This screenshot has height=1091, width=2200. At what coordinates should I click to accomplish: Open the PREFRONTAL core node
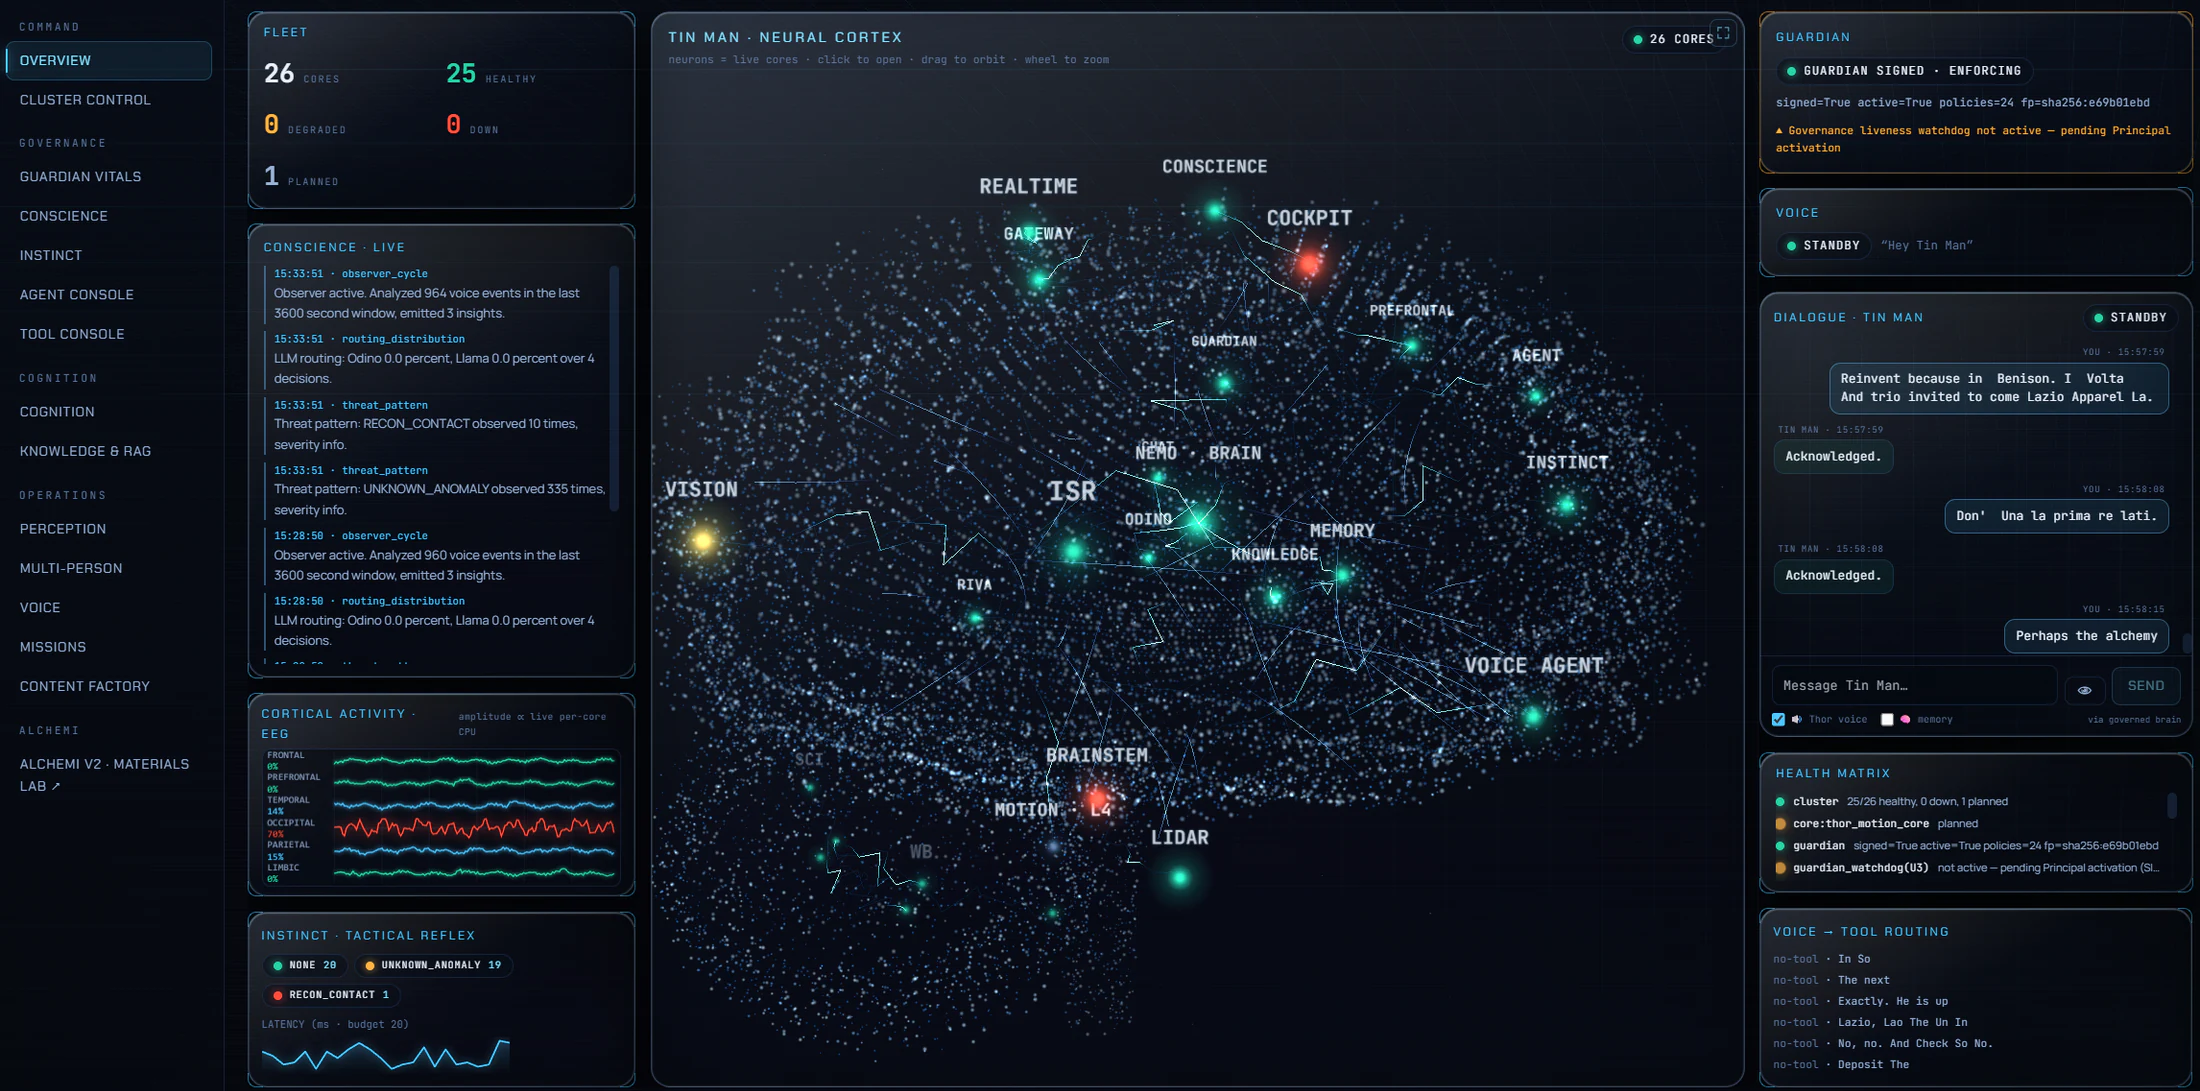[x=1411, y=346]
